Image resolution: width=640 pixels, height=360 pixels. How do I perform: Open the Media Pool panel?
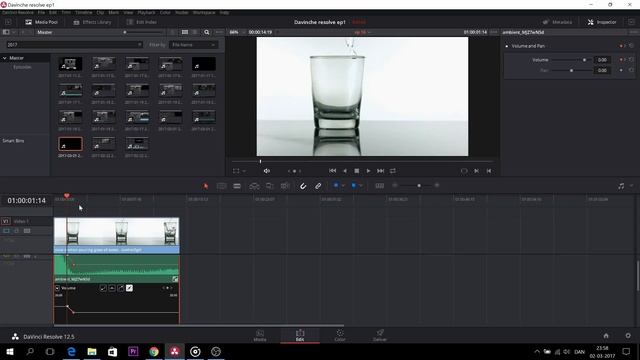click(x=41, y=22)
